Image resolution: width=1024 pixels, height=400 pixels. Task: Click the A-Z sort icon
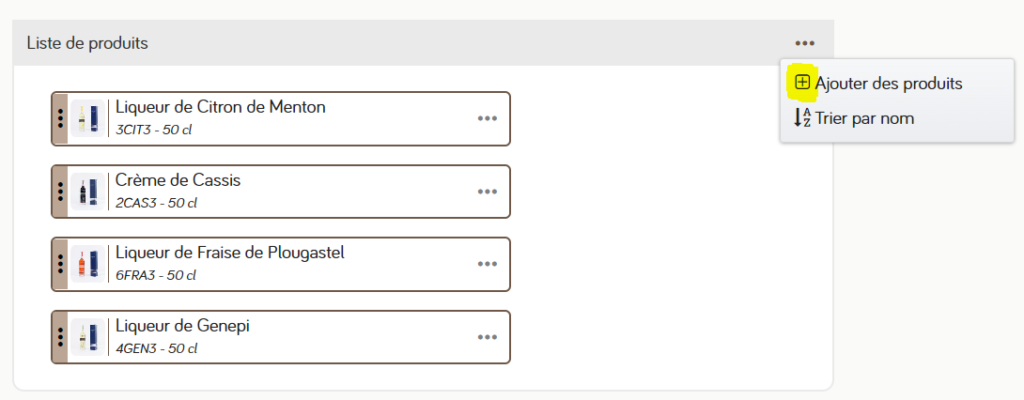pyautogui.click(x=802, y=118)
